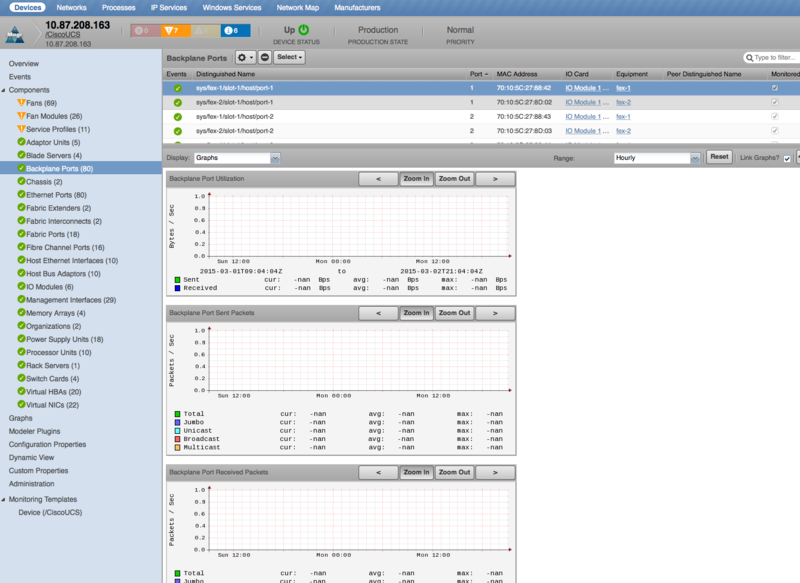
Task: Collapse the Monitoring Templates section
Action: [x=4, y=500]
